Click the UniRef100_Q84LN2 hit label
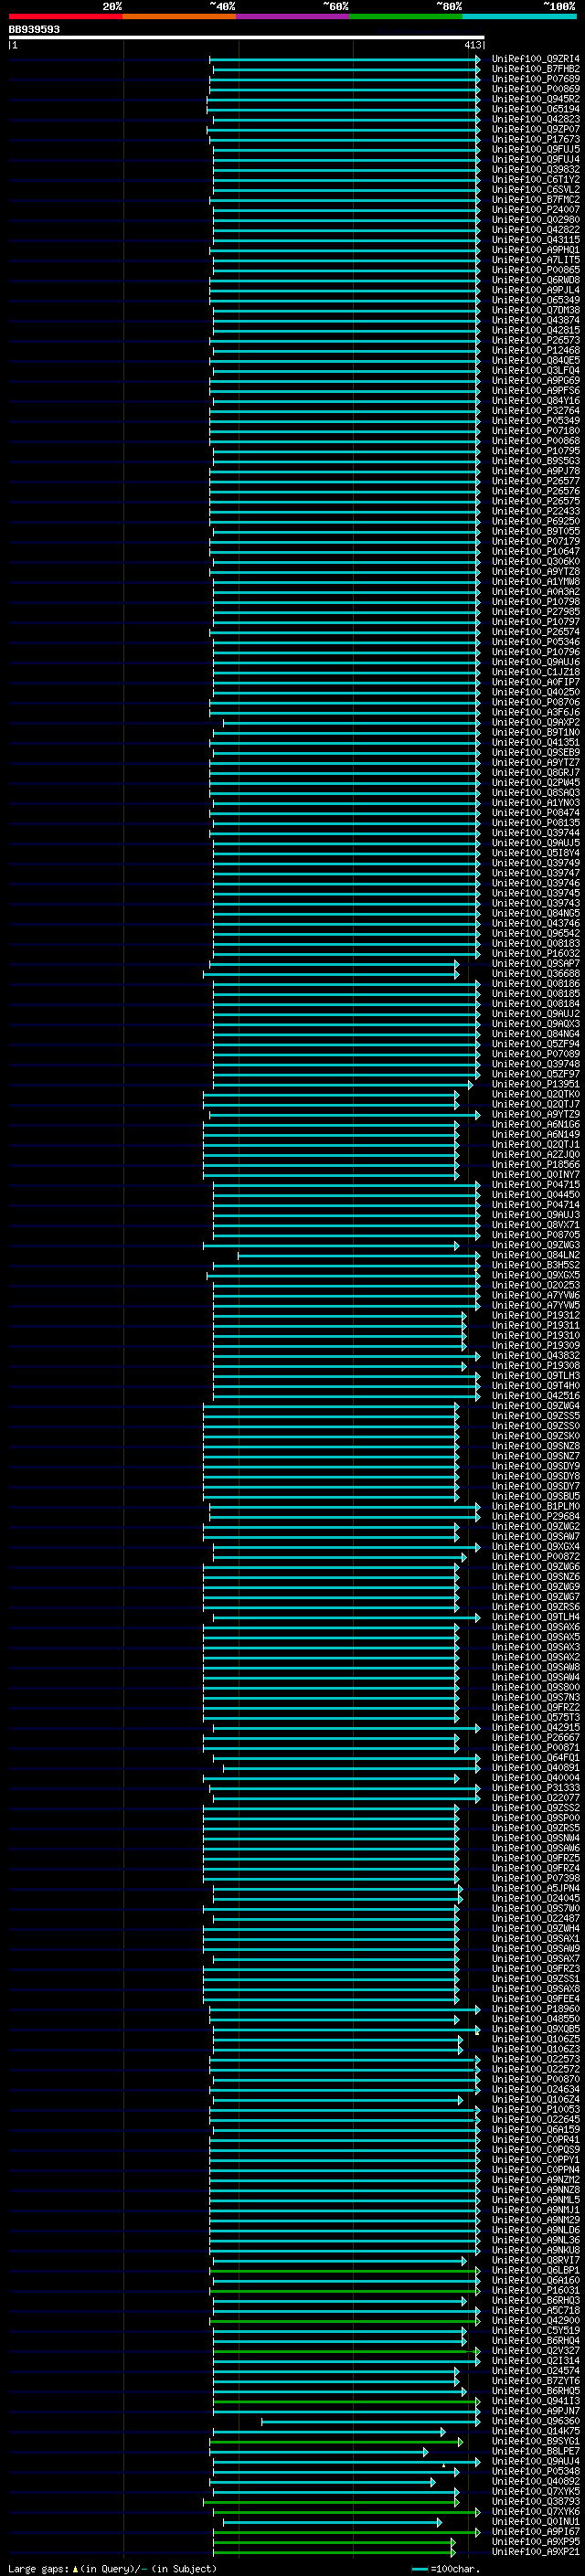585x2576 pixels. click(536, 1256)
